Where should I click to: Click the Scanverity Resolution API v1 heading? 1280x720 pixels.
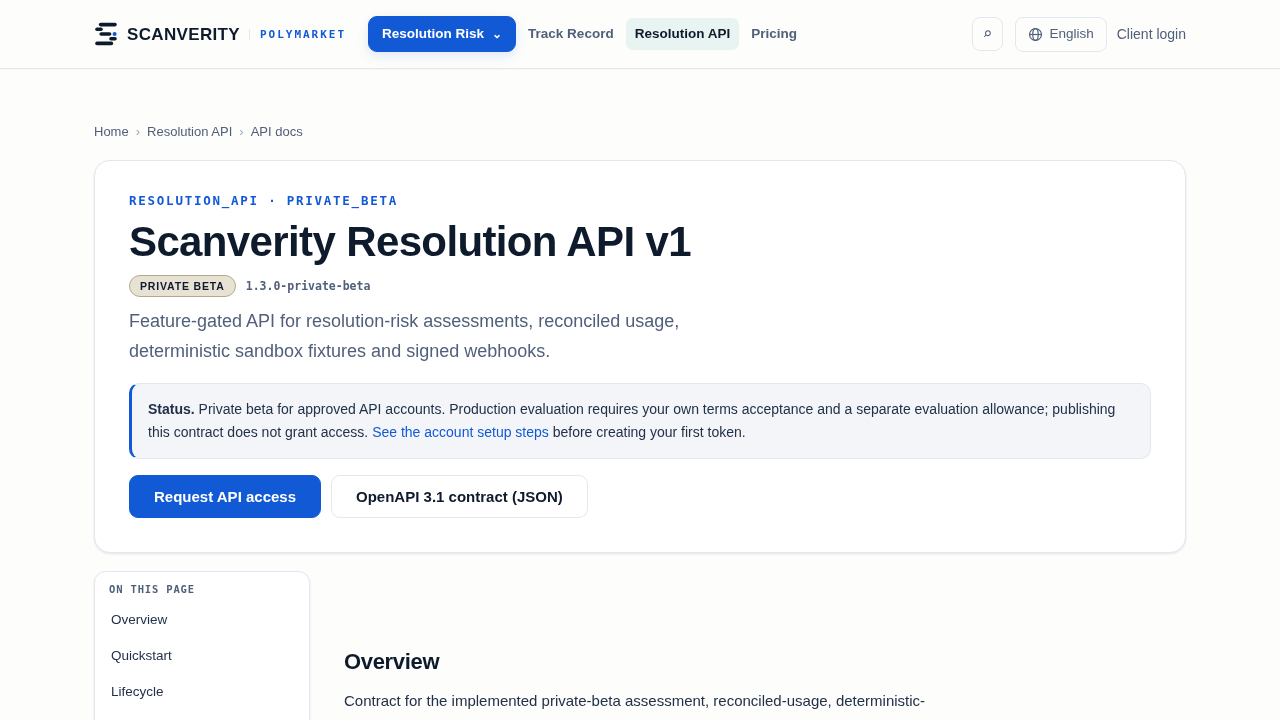point(410,242)
